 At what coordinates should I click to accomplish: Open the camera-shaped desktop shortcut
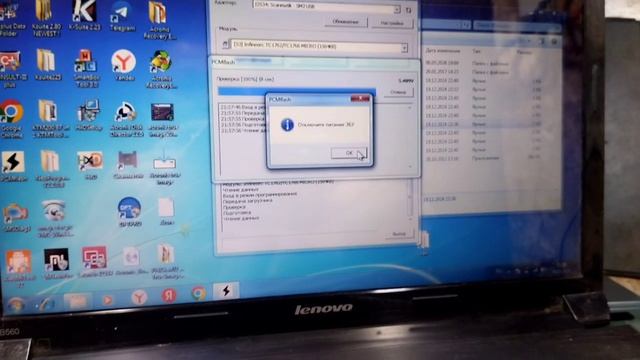coord(16,218)
